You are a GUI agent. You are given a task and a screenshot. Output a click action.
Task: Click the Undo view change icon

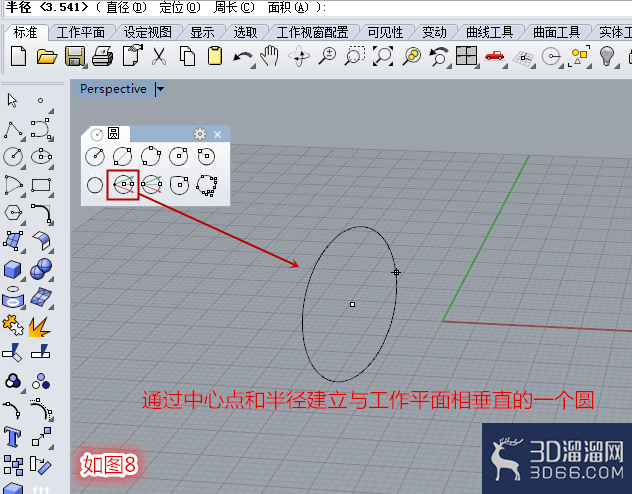pos(439,56)
